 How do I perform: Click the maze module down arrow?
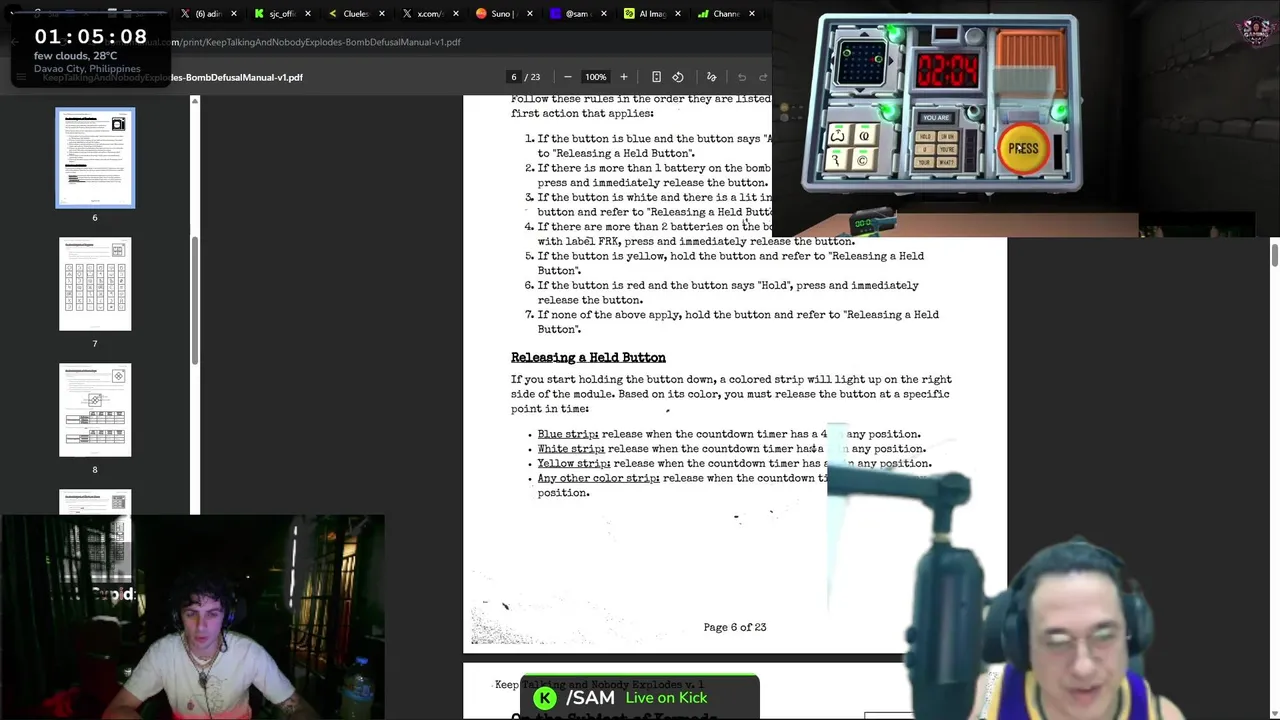860,90
